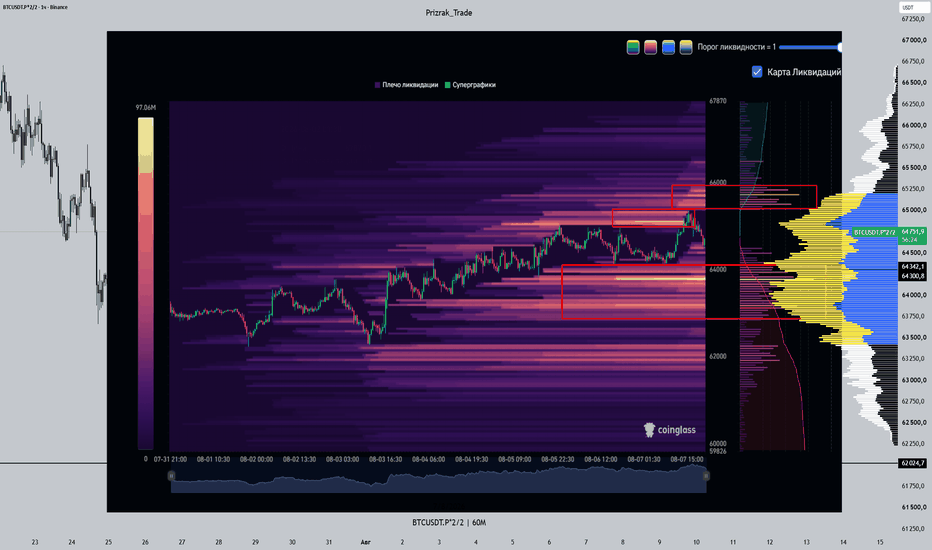This screenshot has height=550, width=932.
Task: Click the 64 300,8 price tag
Action: click(912, 276)
